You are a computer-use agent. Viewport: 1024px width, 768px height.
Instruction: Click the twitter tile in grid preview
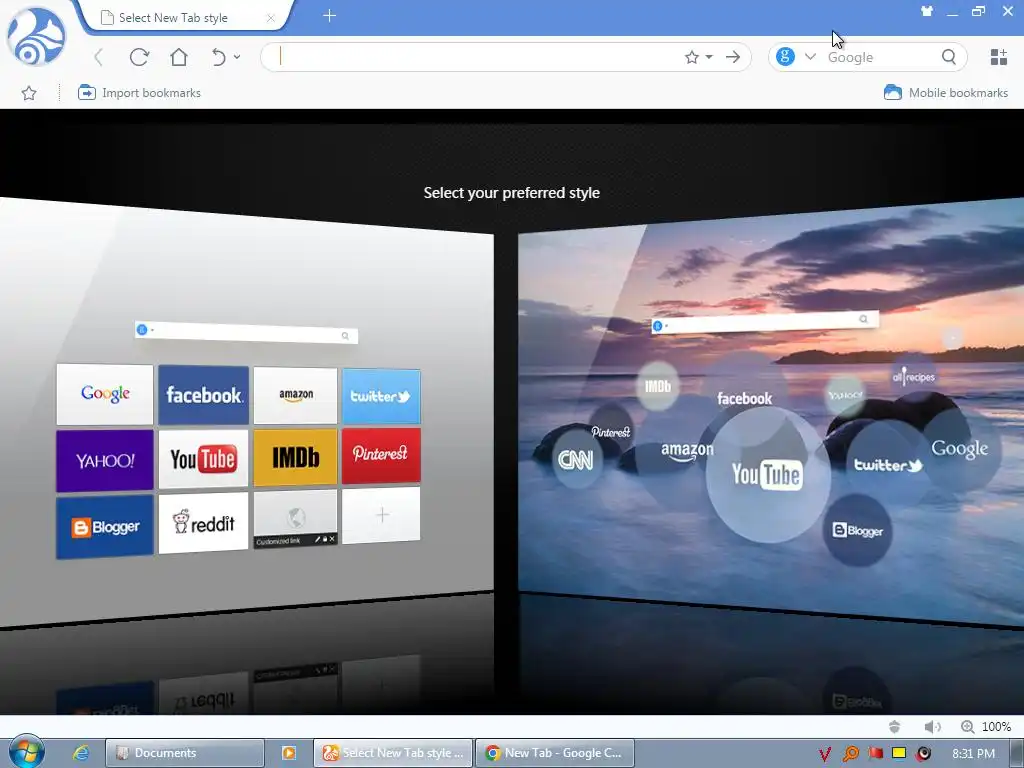[381, 396]
